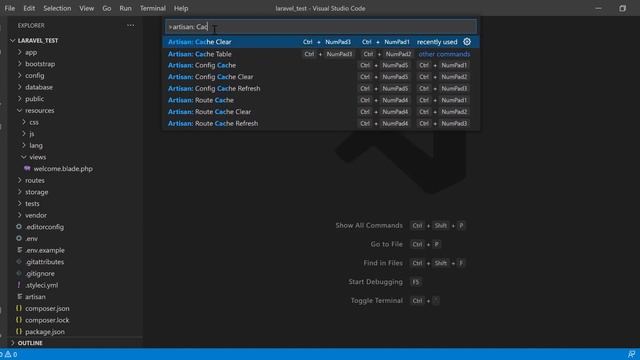This screenshot has height=360, width=640.
Task: Expand the vendor folder
Action: pos(20,215)
